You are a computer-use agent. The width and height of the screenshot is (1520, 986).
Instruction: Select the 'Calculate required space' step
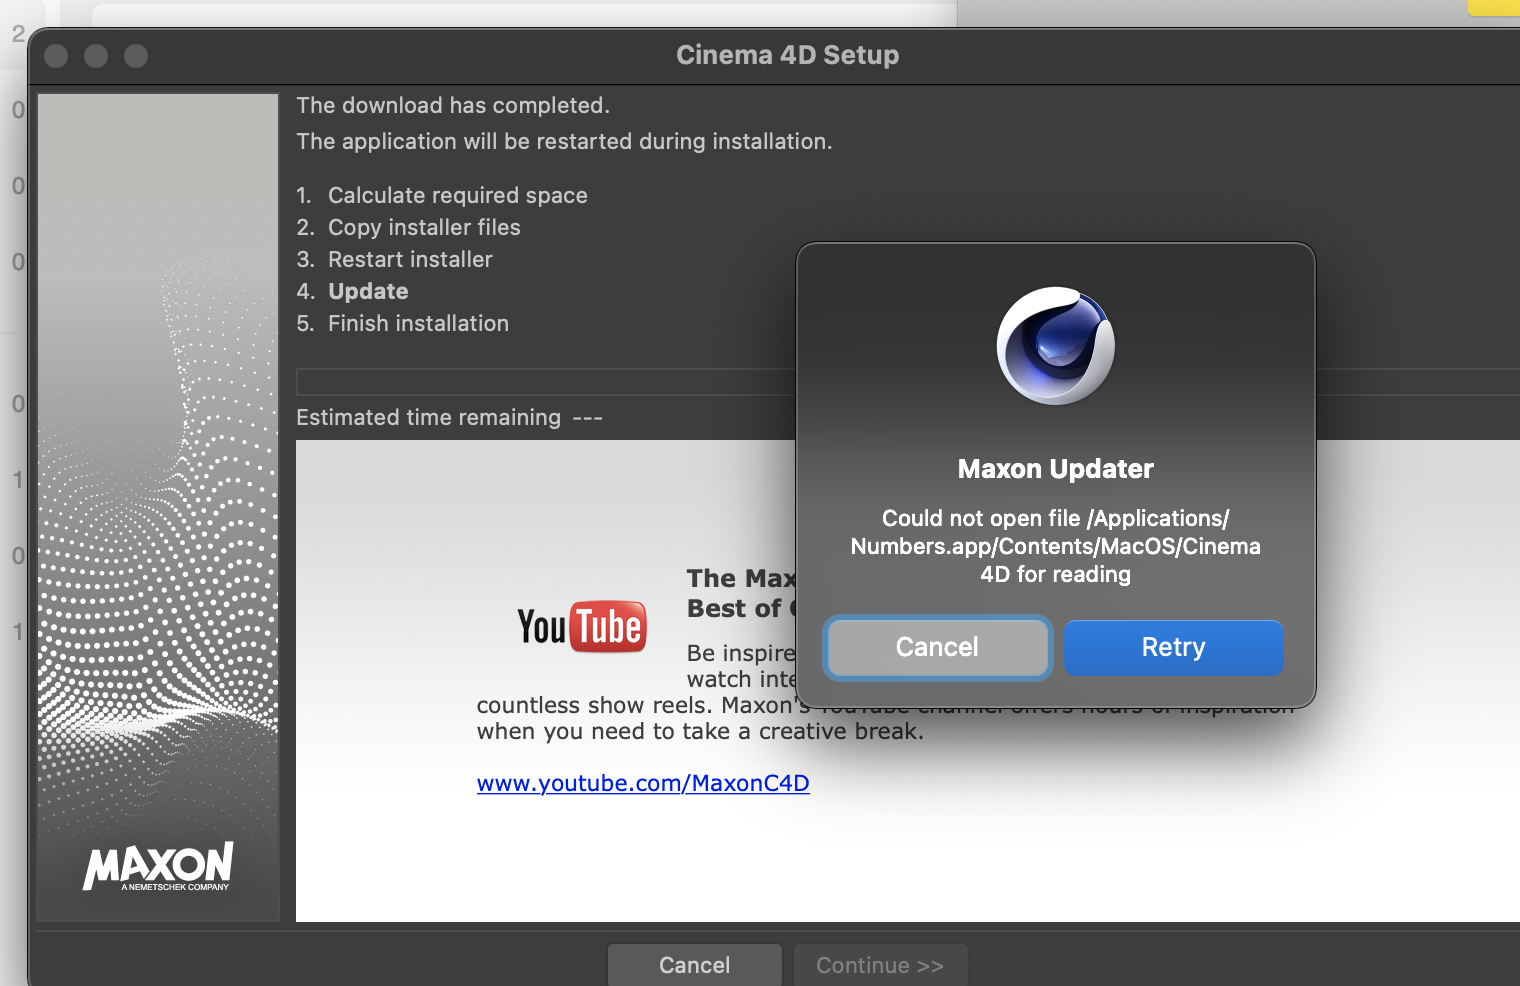pyautogui.click(x=458, y=195)
